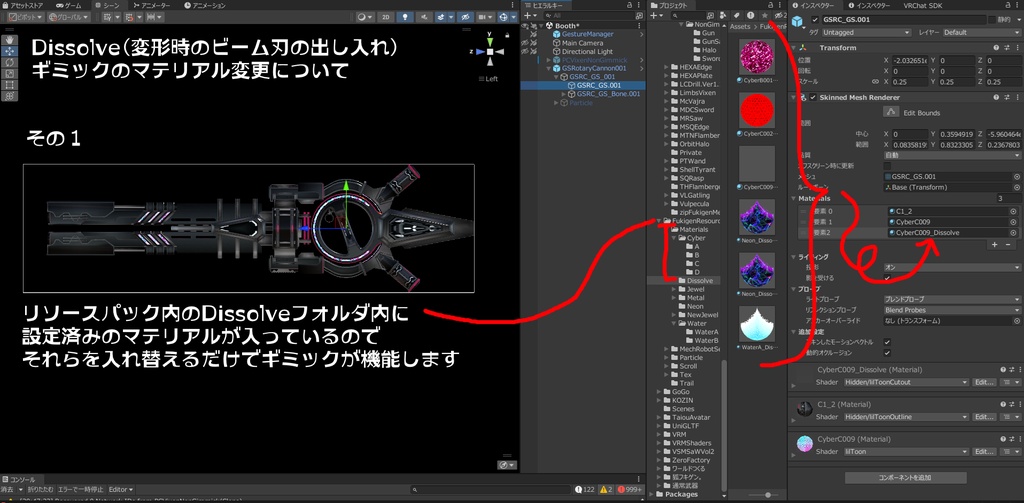Screen dimensions: 1024x503
Task: Click コンポーネントを追加 add component button
Action: pos(904,478)
